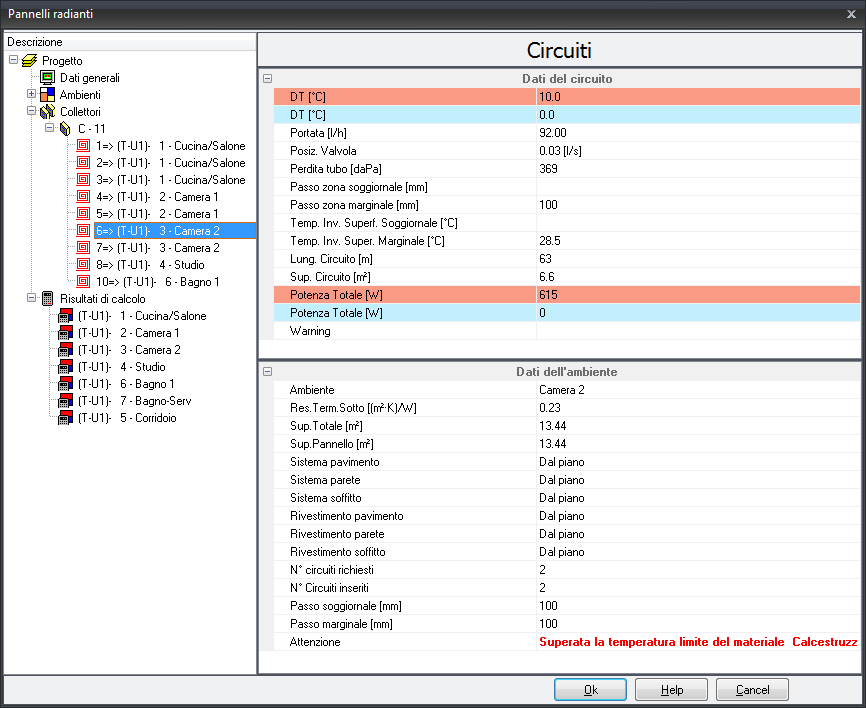Collapse the Dati del circuito section

point(267,79)
